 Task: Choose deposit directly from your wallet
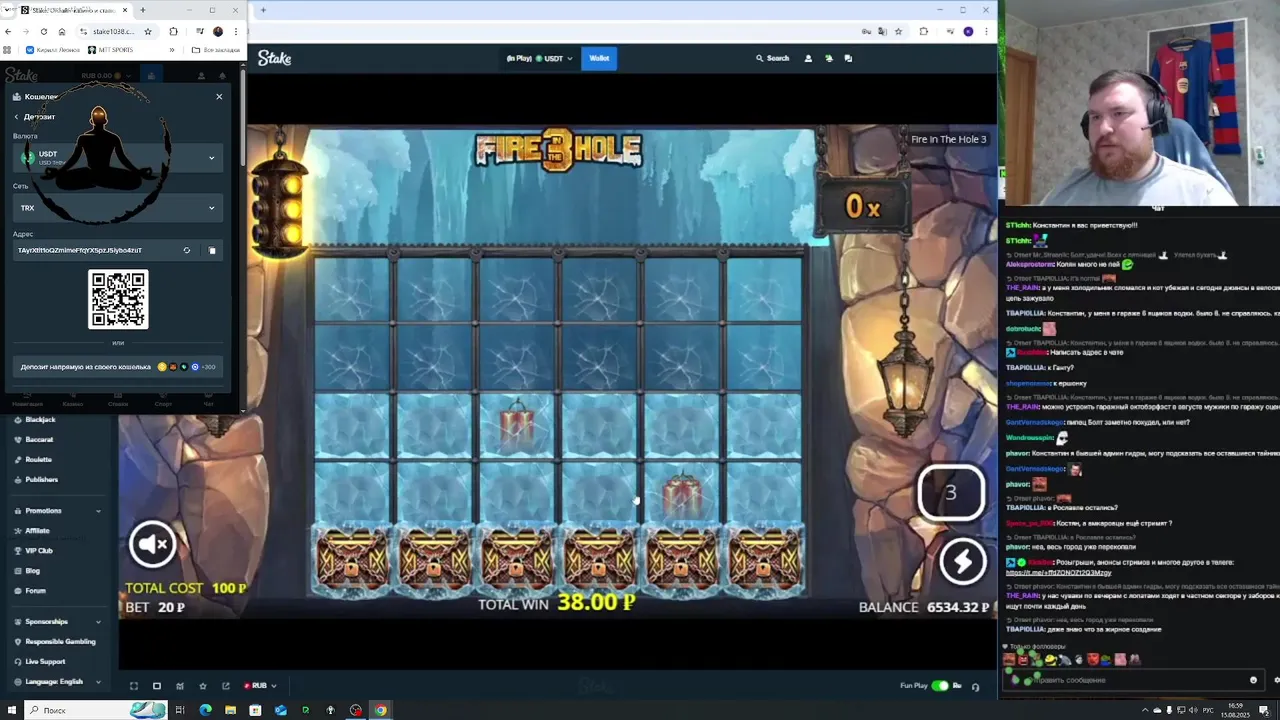click(x=118, y=367)
